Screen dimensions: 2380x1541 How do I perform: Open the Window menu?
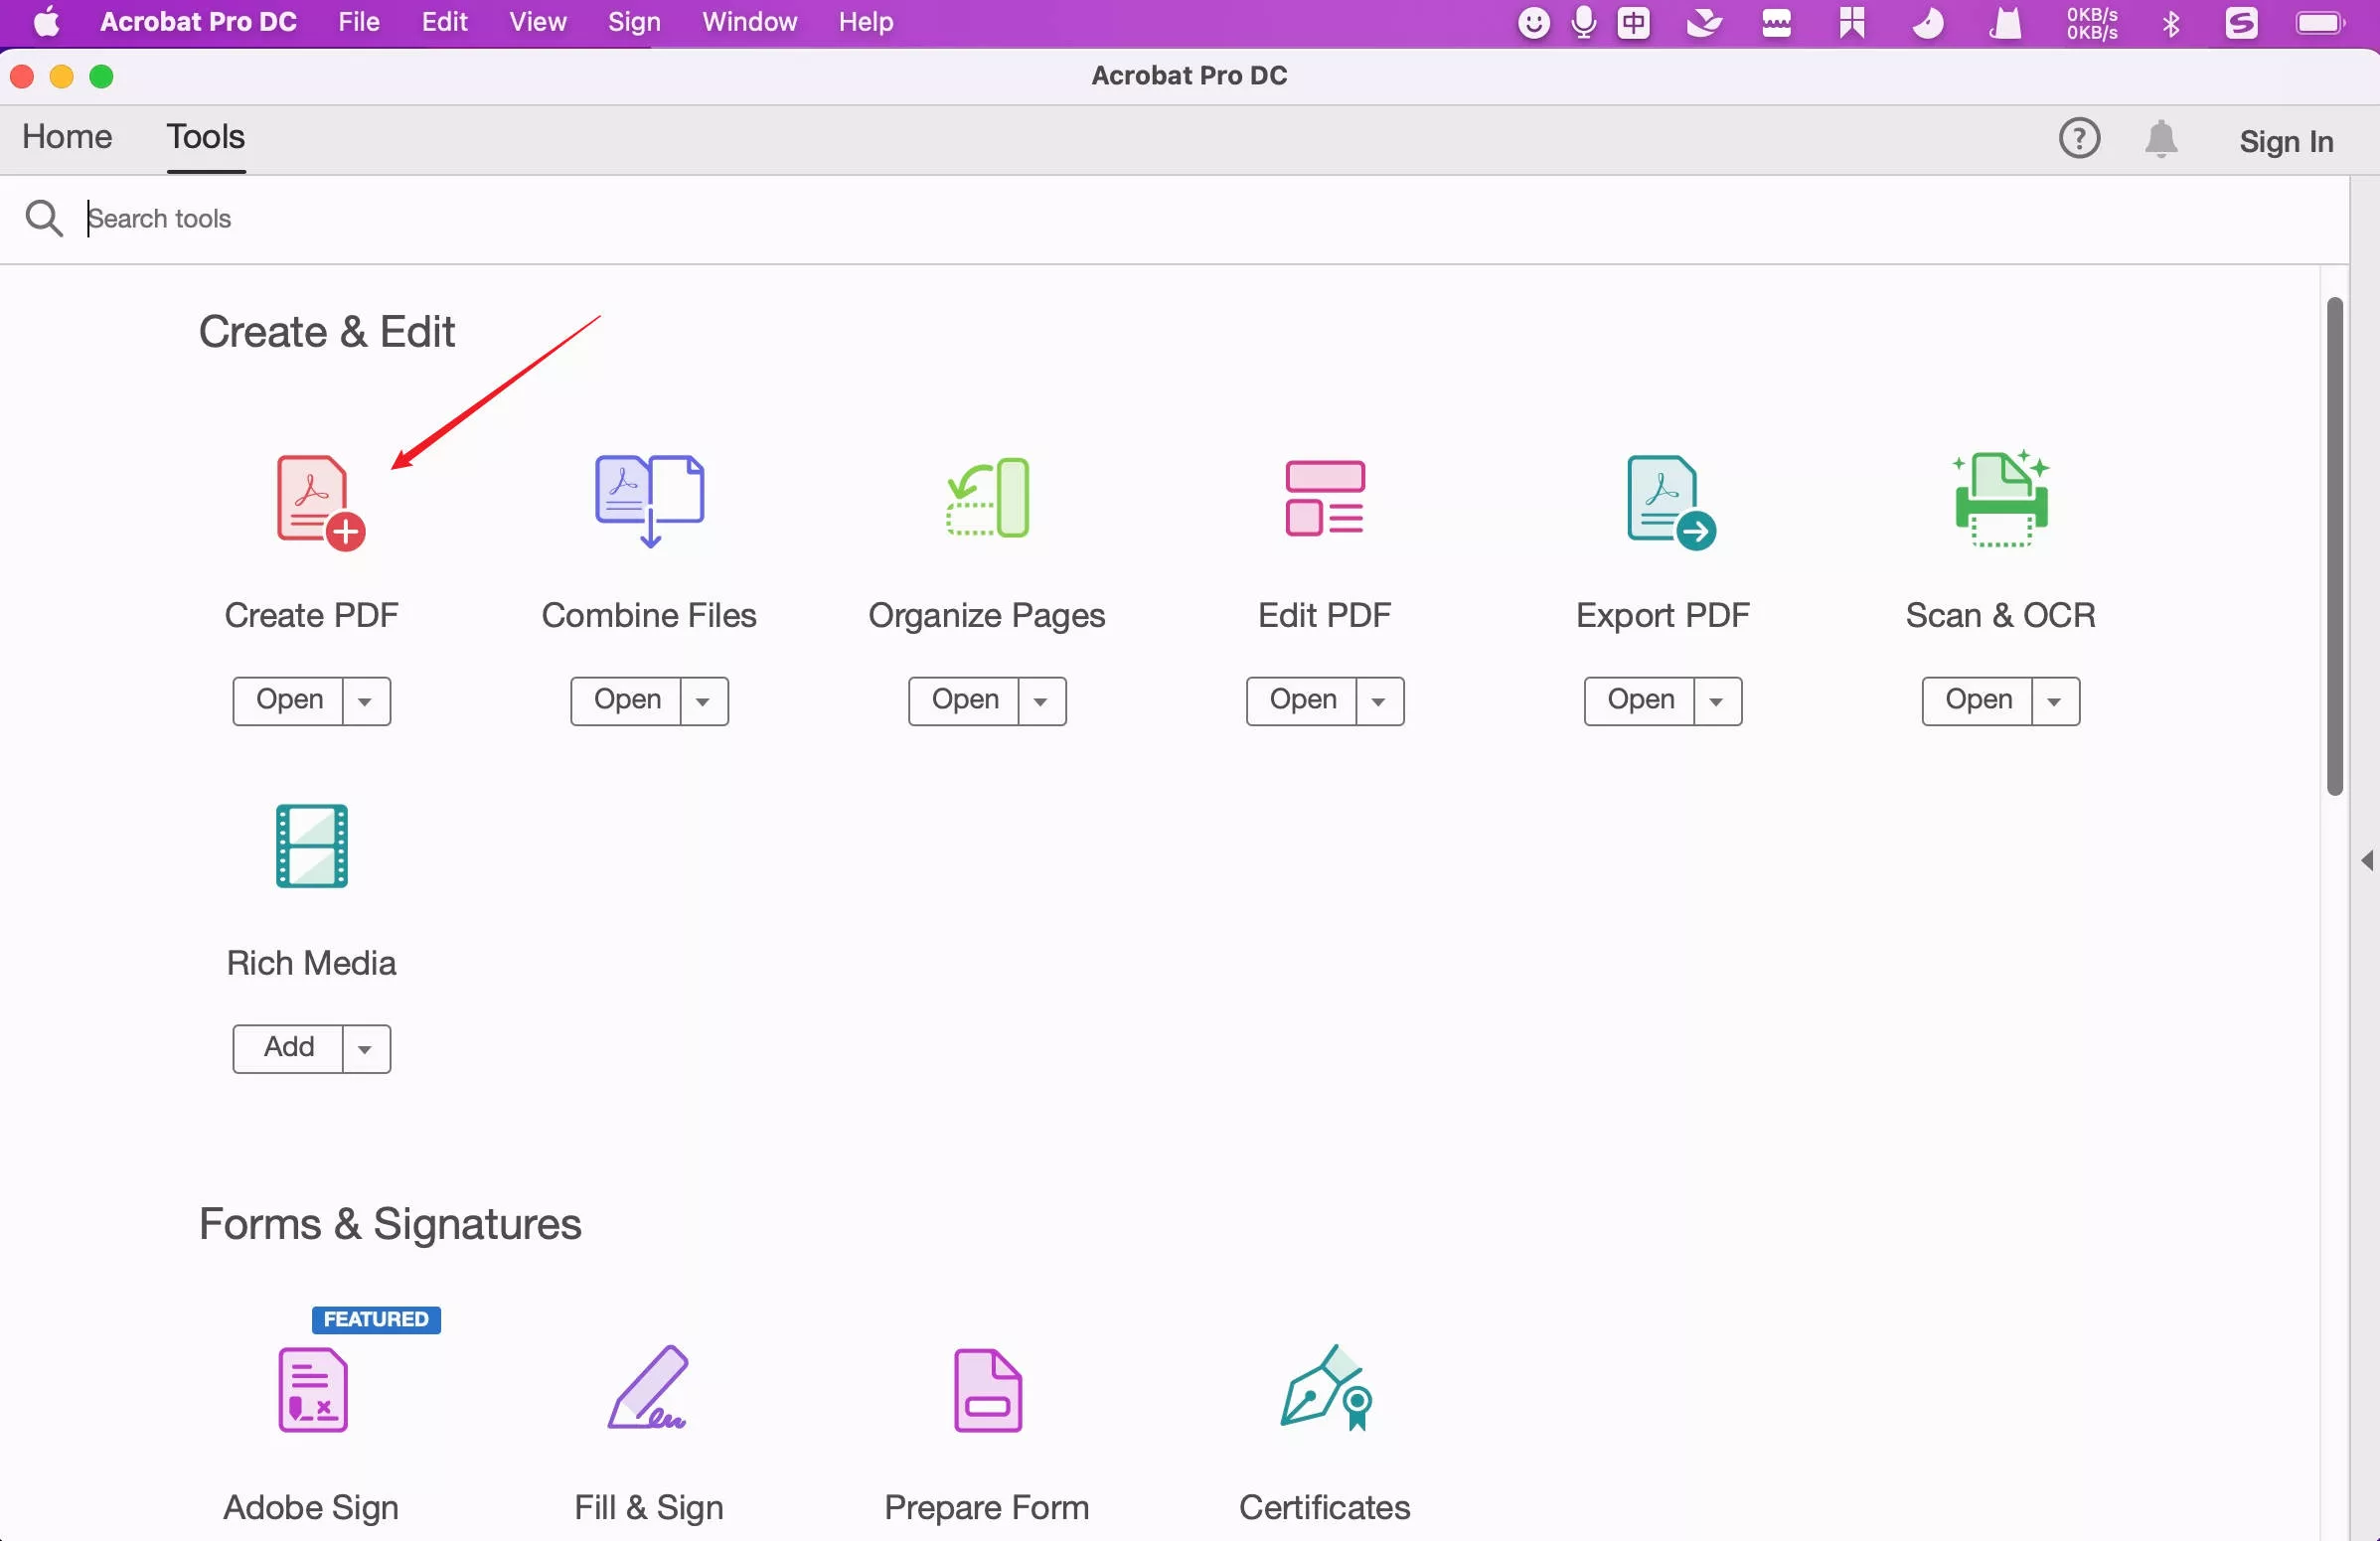click(x=749, y=22)
